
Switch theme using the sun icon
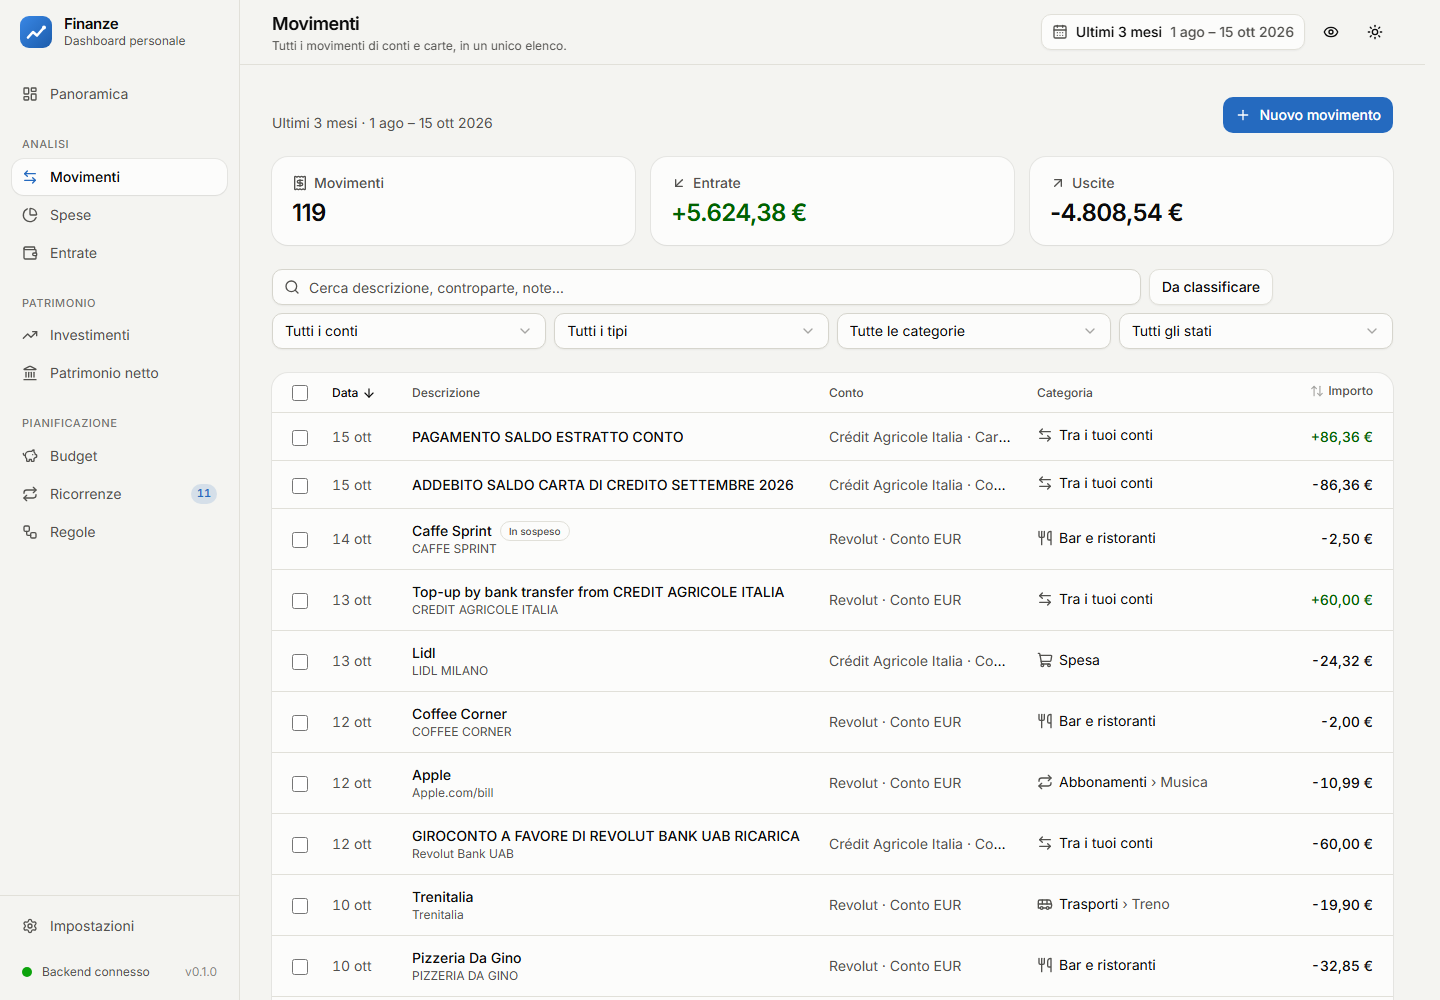click(1375, 32)
